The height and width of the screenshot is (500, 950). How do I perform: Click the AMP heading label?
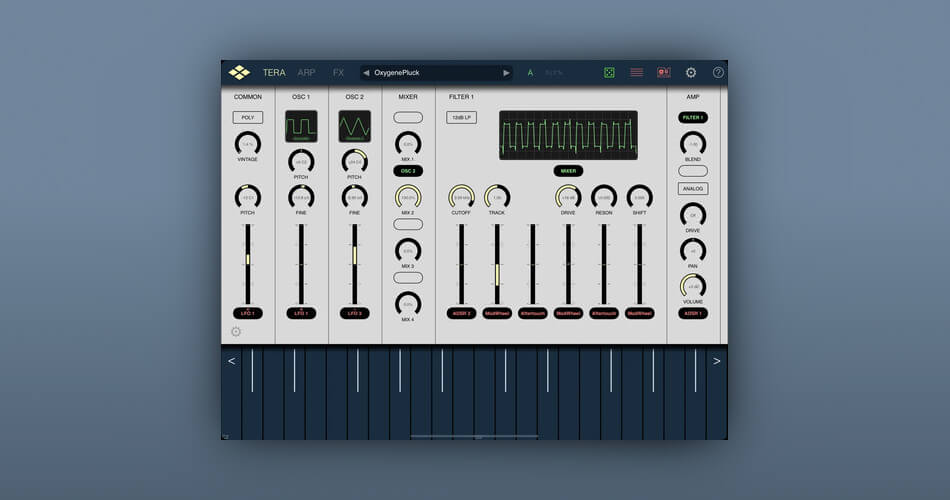pyautogui.click(x=693, y=97)
